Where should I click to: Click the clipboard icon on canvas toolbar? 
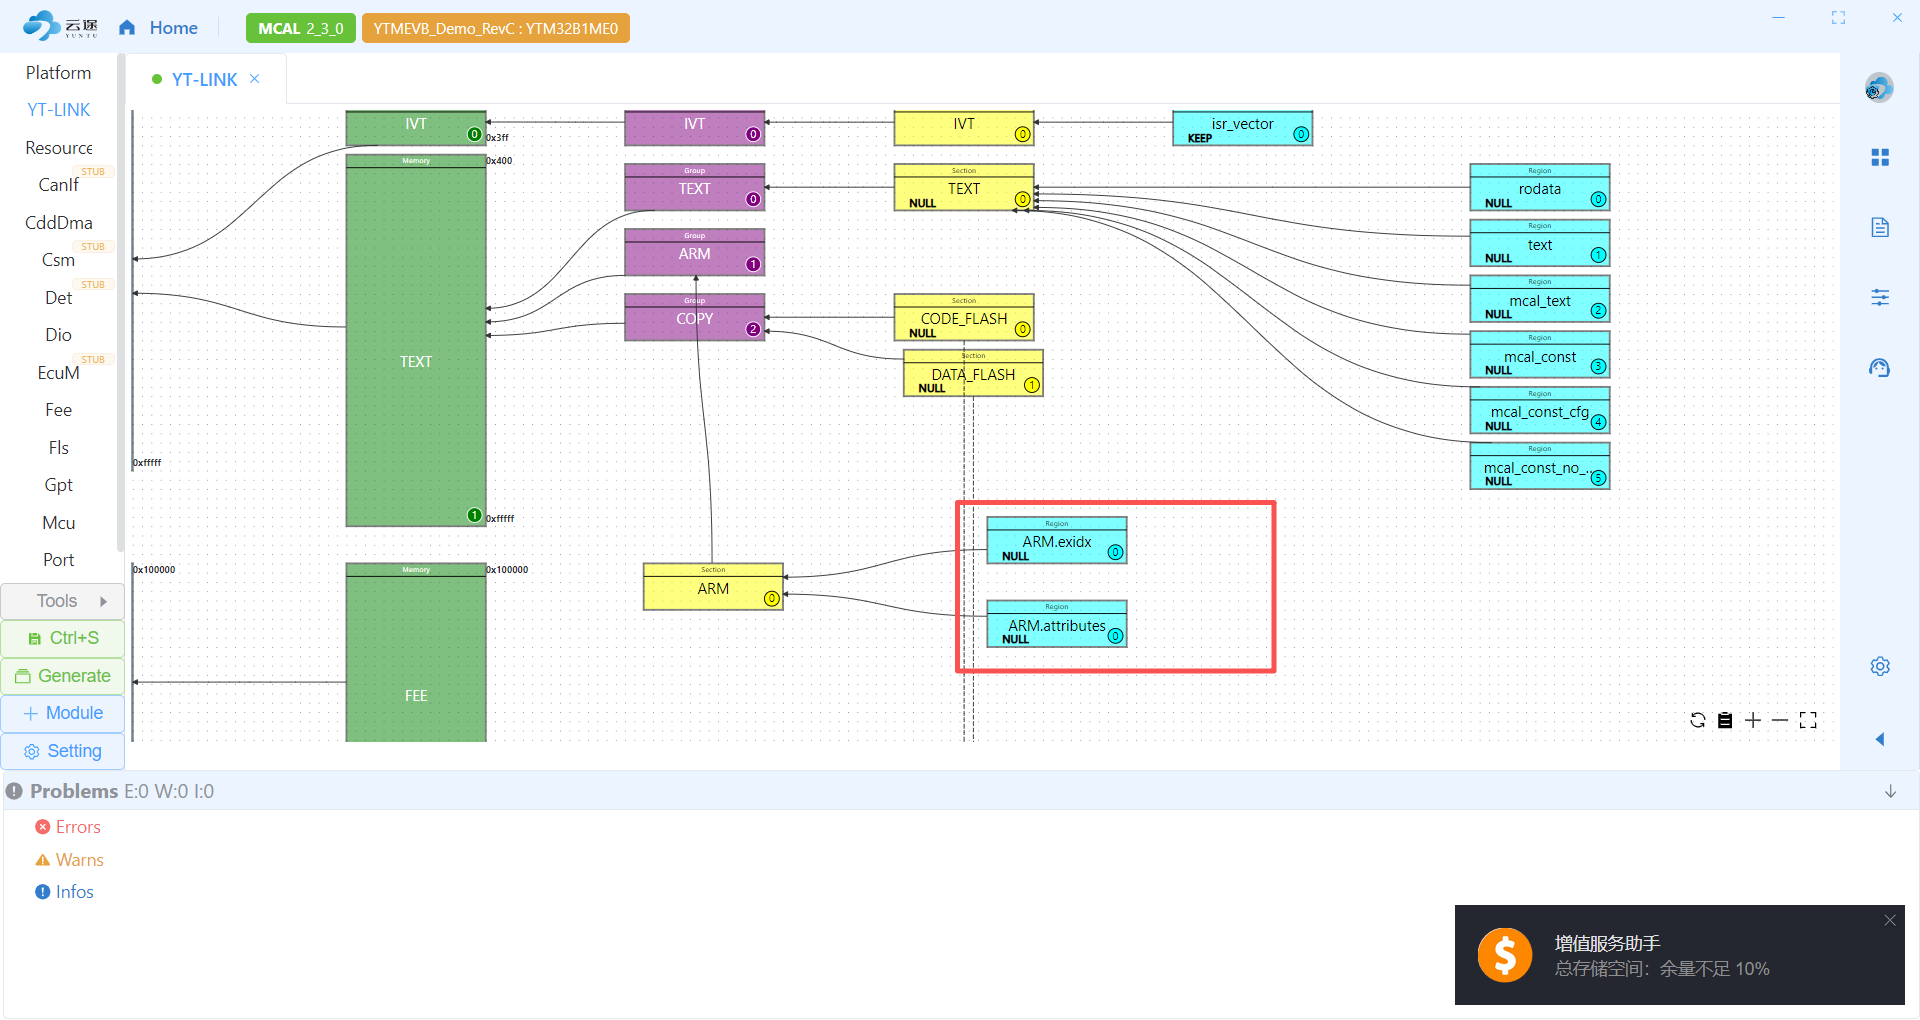(x=1725, y=720)
